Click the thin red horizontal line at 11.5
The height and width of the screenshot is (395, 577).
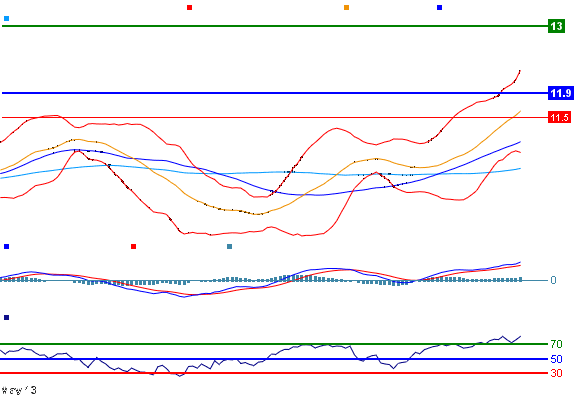coord(275,117)
